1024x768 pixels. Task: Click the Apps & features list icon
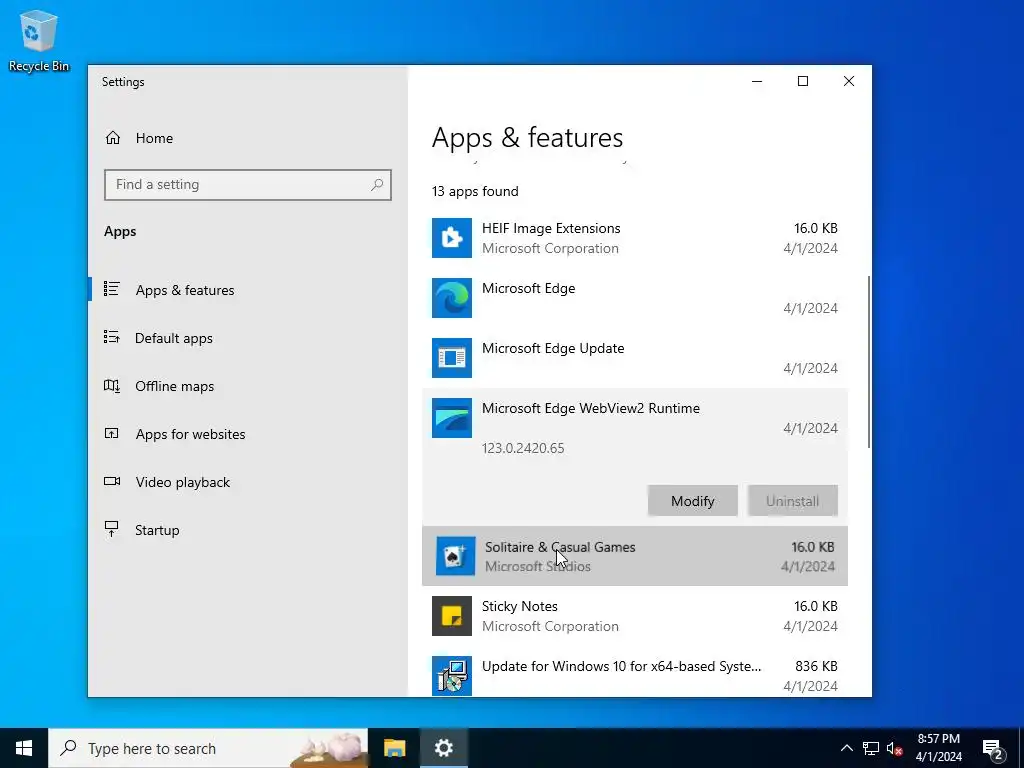[112, 289]
